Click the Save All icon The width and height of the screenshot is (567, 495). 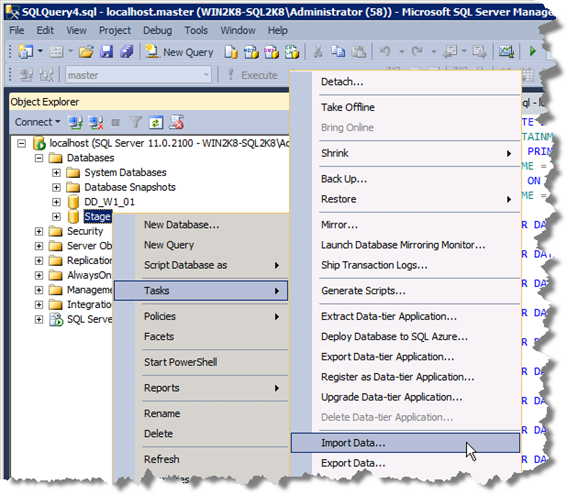click(127, 52)
